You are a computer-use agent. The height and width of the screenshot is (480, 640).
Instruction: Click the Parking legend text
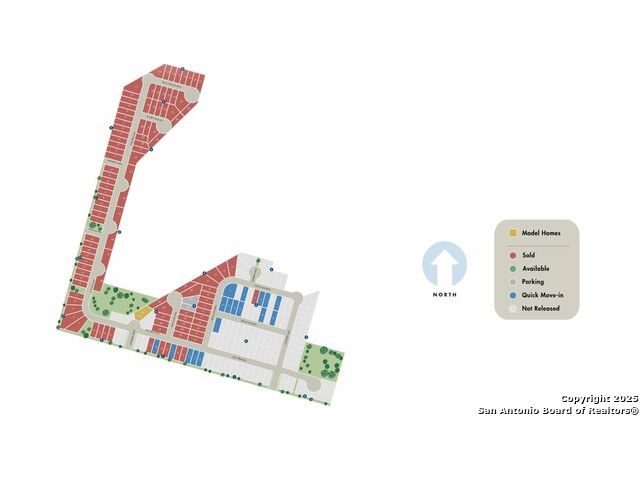point(533,282)
